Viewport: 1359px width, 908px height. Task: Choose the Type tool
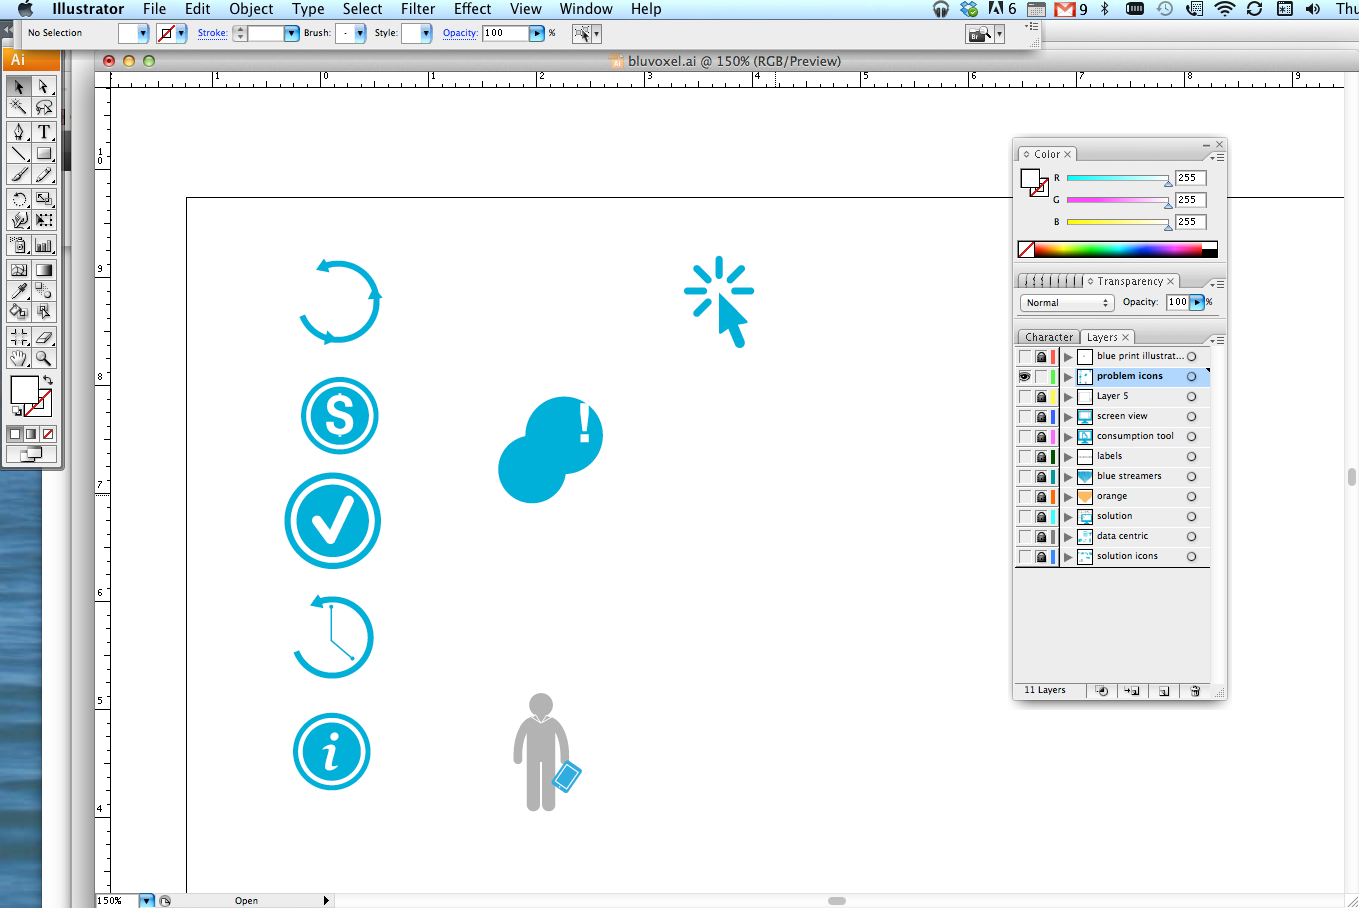tap(44, 132)
